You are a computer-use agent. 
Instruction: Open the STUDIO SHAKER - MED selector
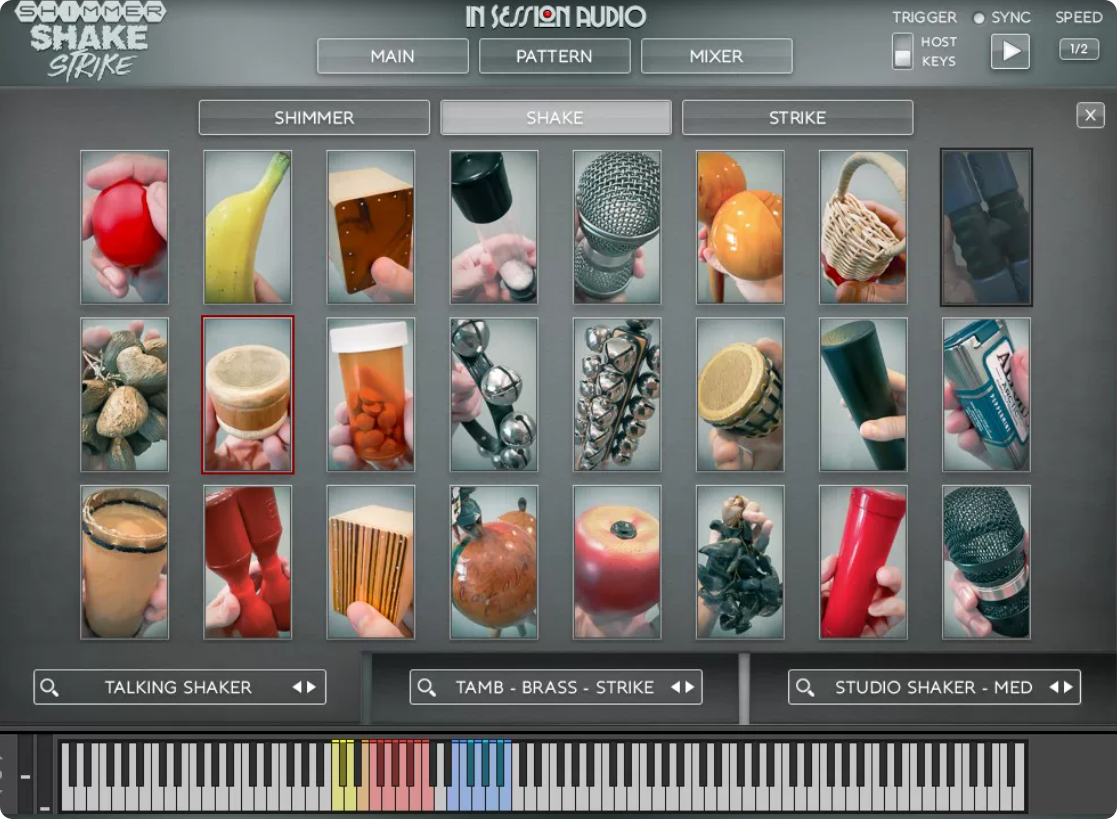933,687
